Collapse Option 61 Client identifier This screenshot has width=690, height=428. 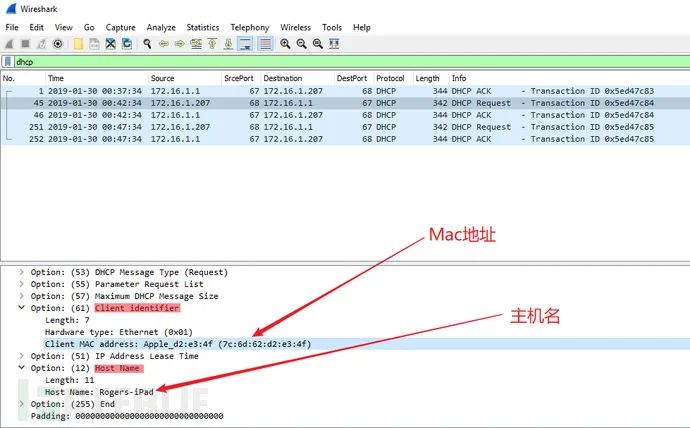click(x=21, y=308)
